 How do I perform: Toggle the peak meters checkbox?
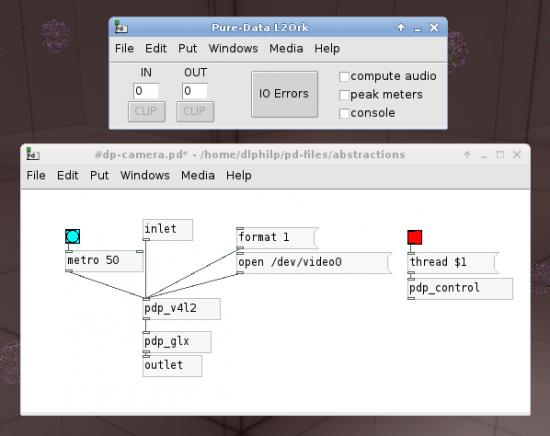344,95
